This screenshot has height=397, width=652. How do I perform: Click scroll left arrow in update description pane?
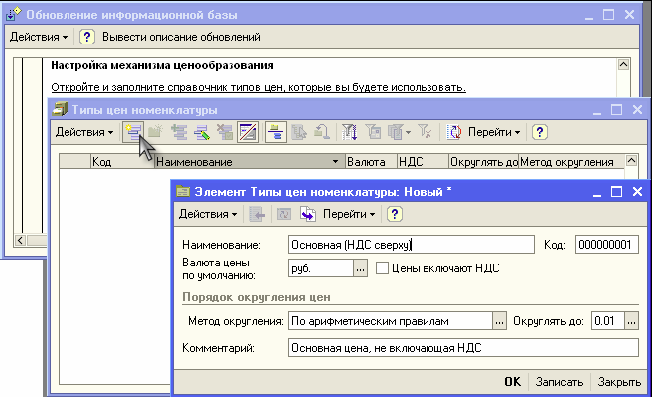click(20, 240)
